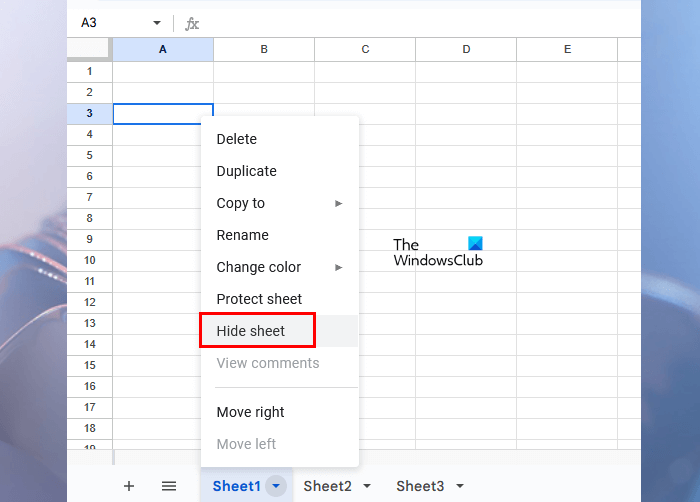Viewport: 700px width, 502px height.
Task: Click the Name box showing A3
Action: pos(110,23)
